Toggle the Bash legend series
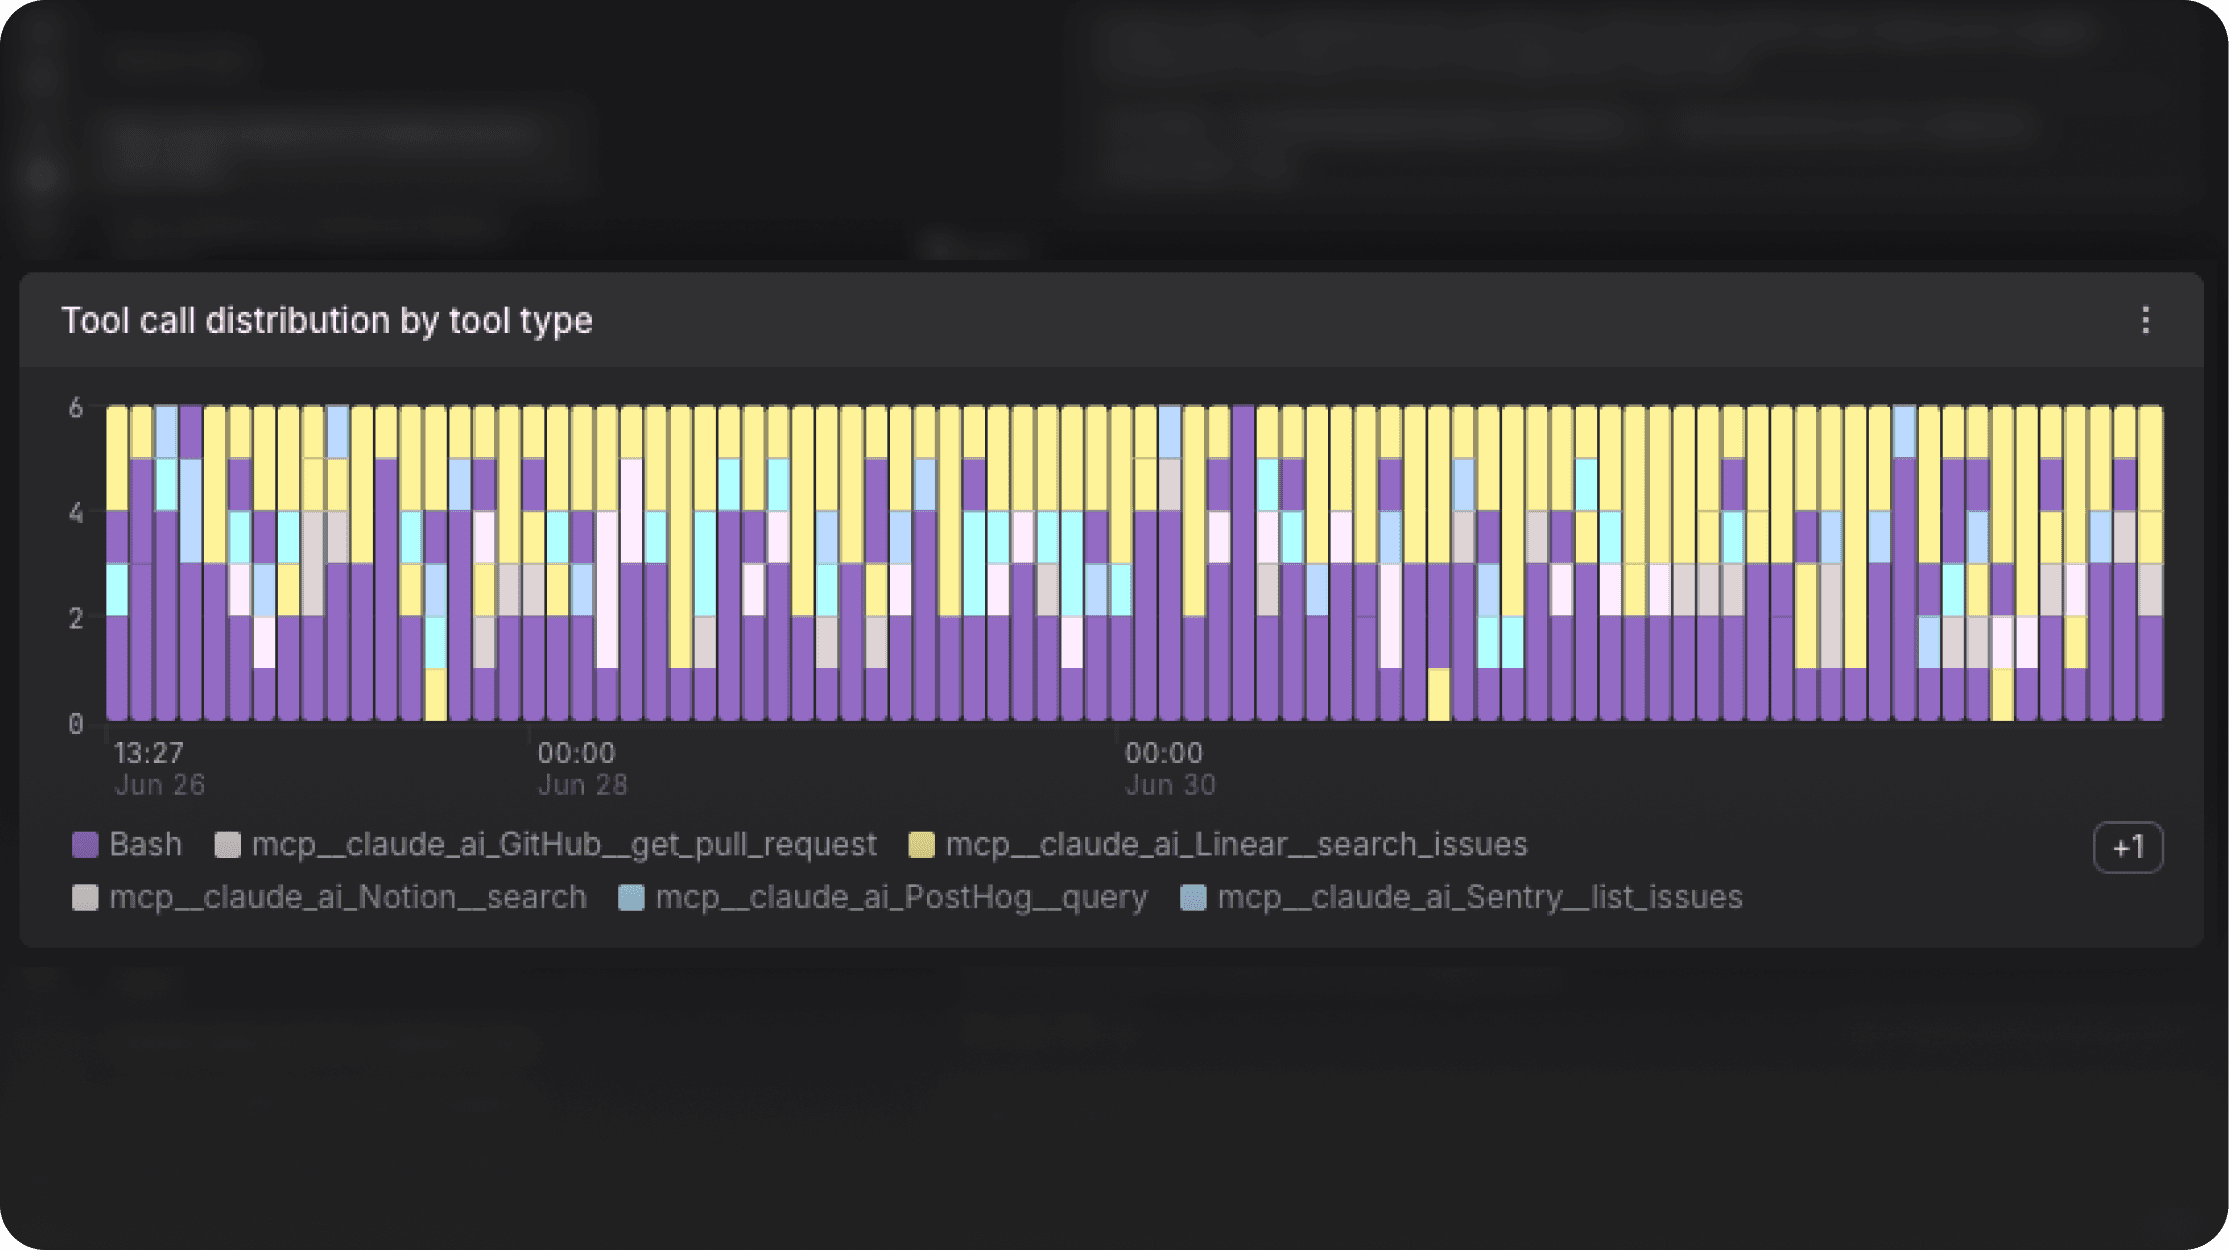Screen dimensions: 2229x1250 pos(127,845)
